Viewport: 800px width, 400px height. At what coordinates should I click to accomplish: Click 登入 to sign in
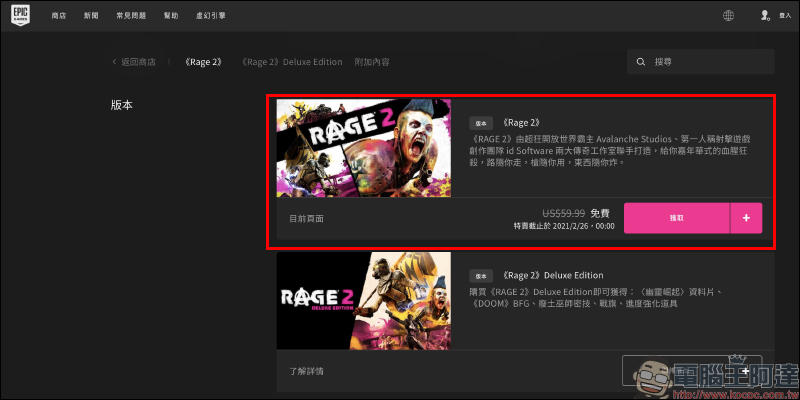785,16
